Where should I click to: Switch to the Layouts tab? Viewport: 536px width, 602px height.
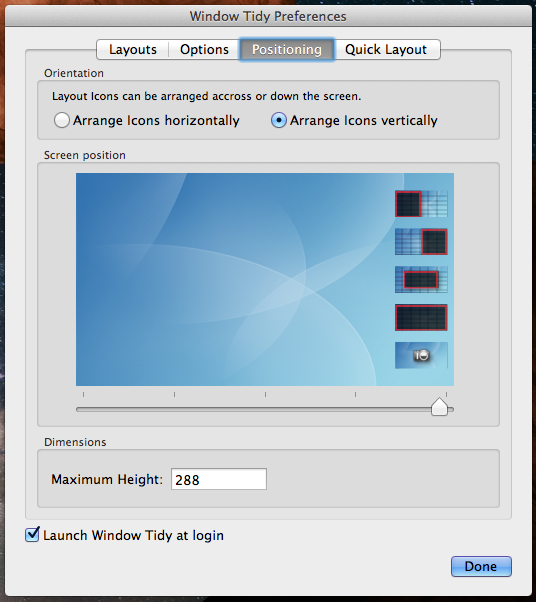[x=132, y=50]
